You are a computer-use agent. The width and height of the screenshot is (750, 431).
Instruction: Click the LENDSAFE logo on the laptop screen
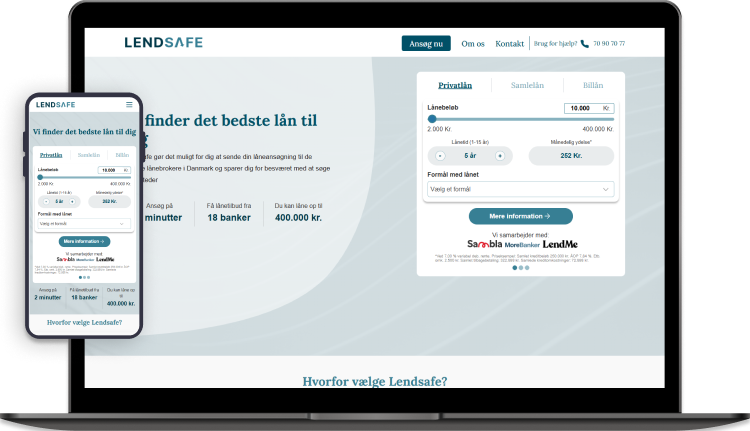(164, 43)
